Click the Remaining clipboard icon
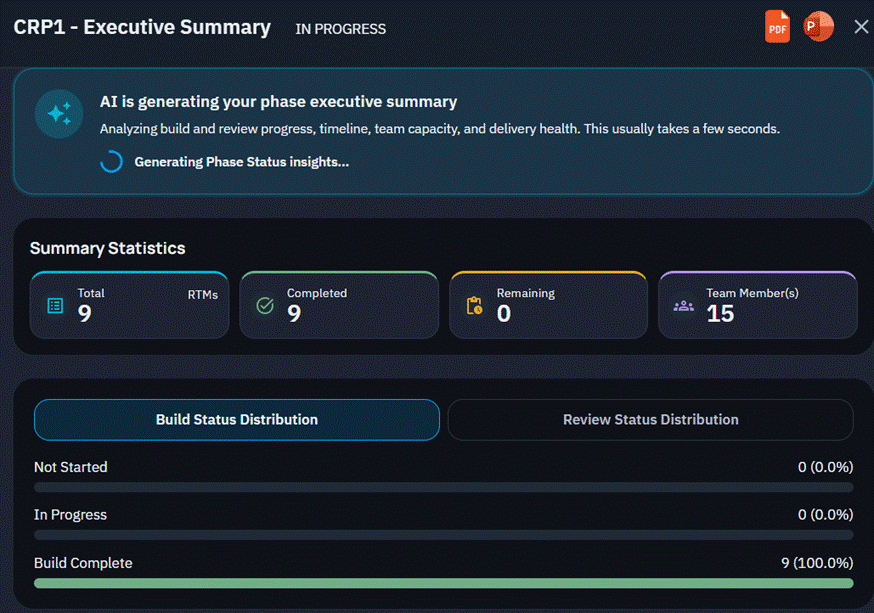Image resolution: width=874 pixels, height=613 pixels. (x=474, y=305)
